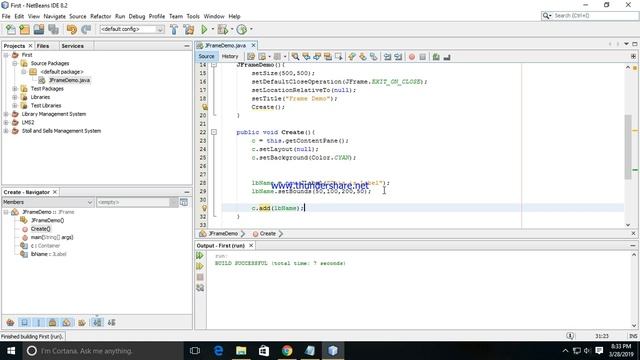Click the Comment editor toolbar icon
Screen dimensions: 640x360
coord(436,57)
